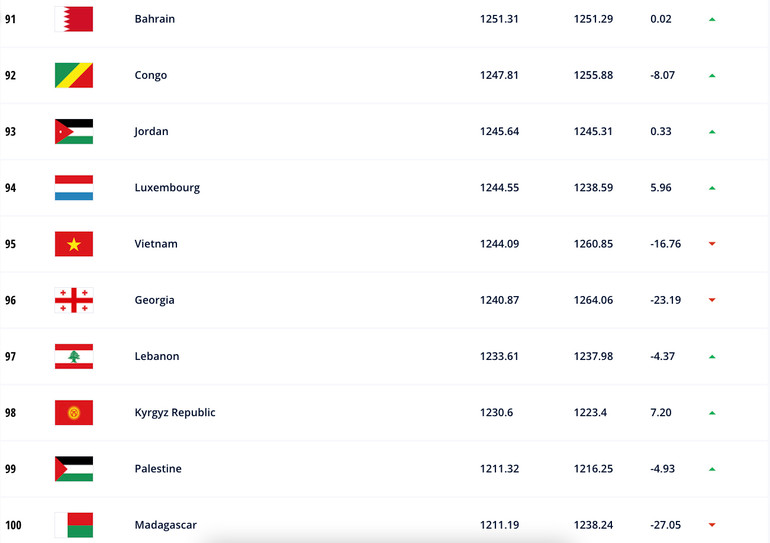Click the Jordan flag icon

tap(73, 131)
